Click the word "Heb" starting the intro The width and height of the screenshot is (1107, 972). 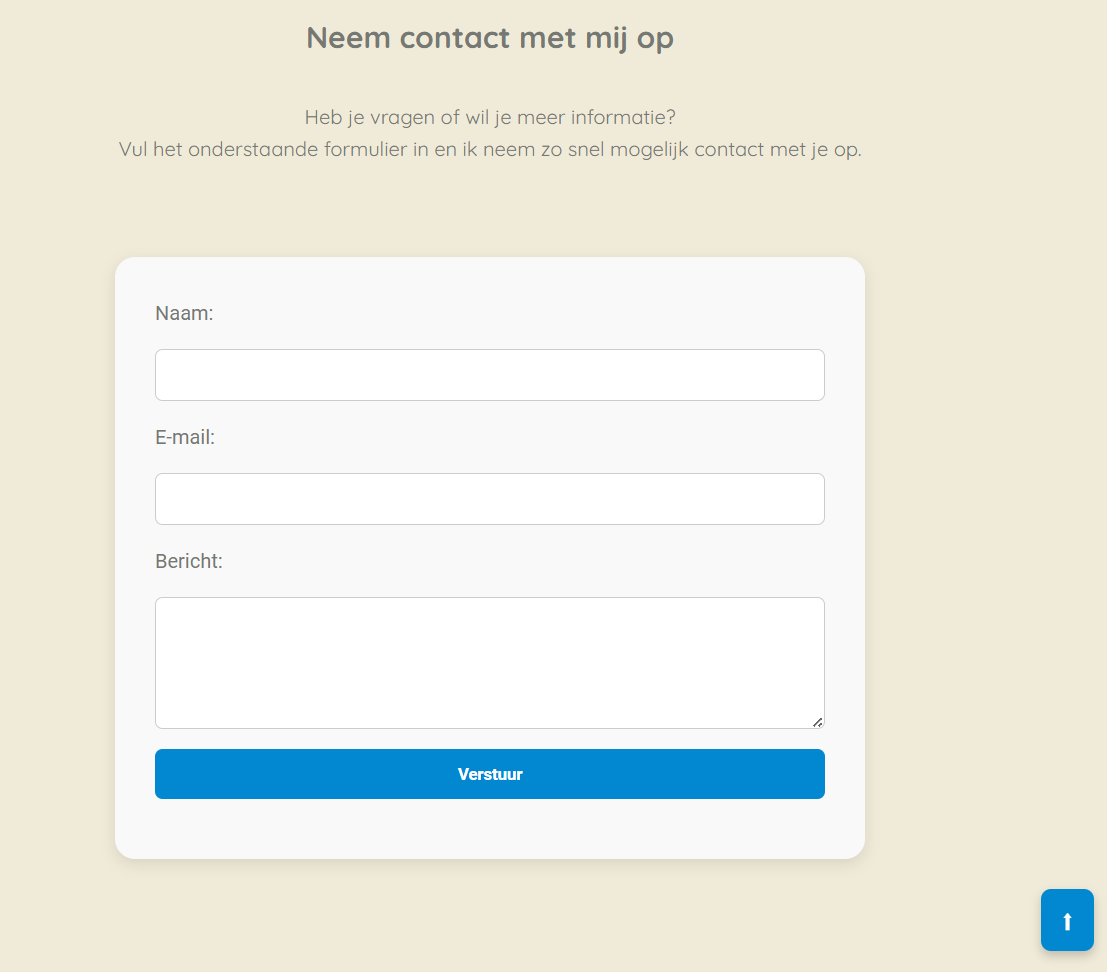[x=323, y=118]
